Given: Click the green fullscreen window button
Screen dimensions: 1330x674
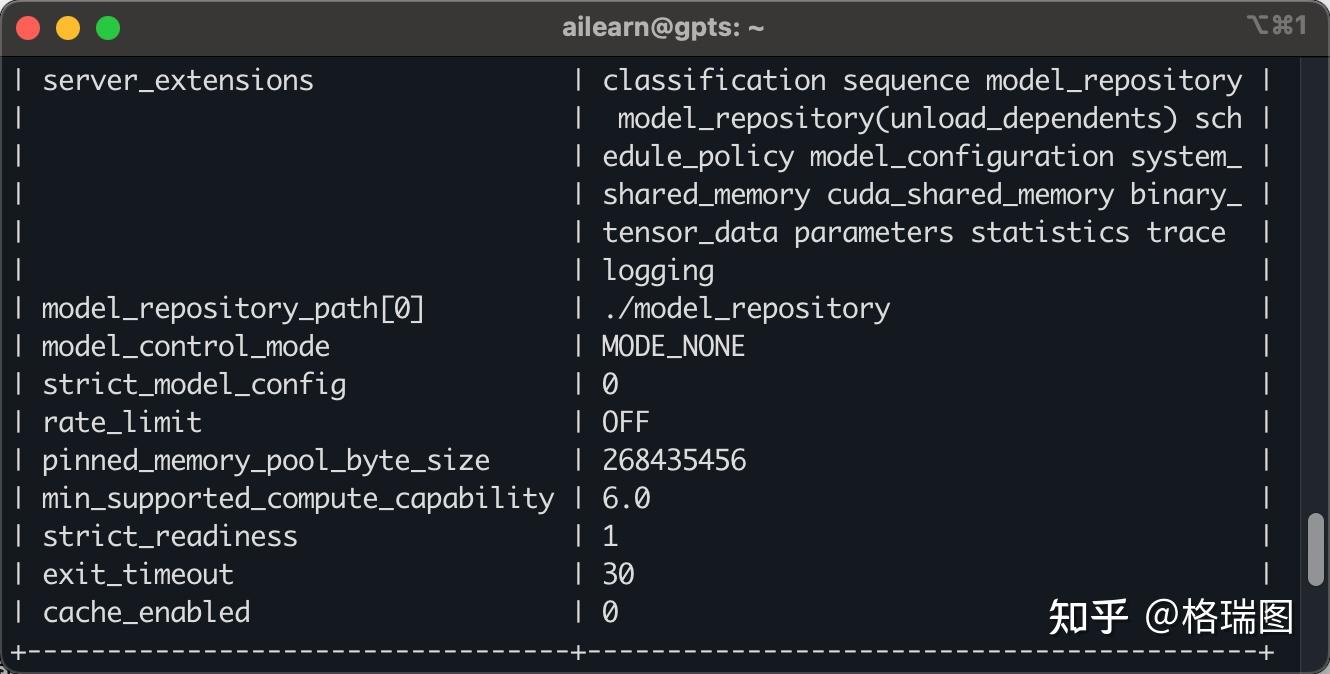Looking at the screenshot, I should [x=107, y=28].
